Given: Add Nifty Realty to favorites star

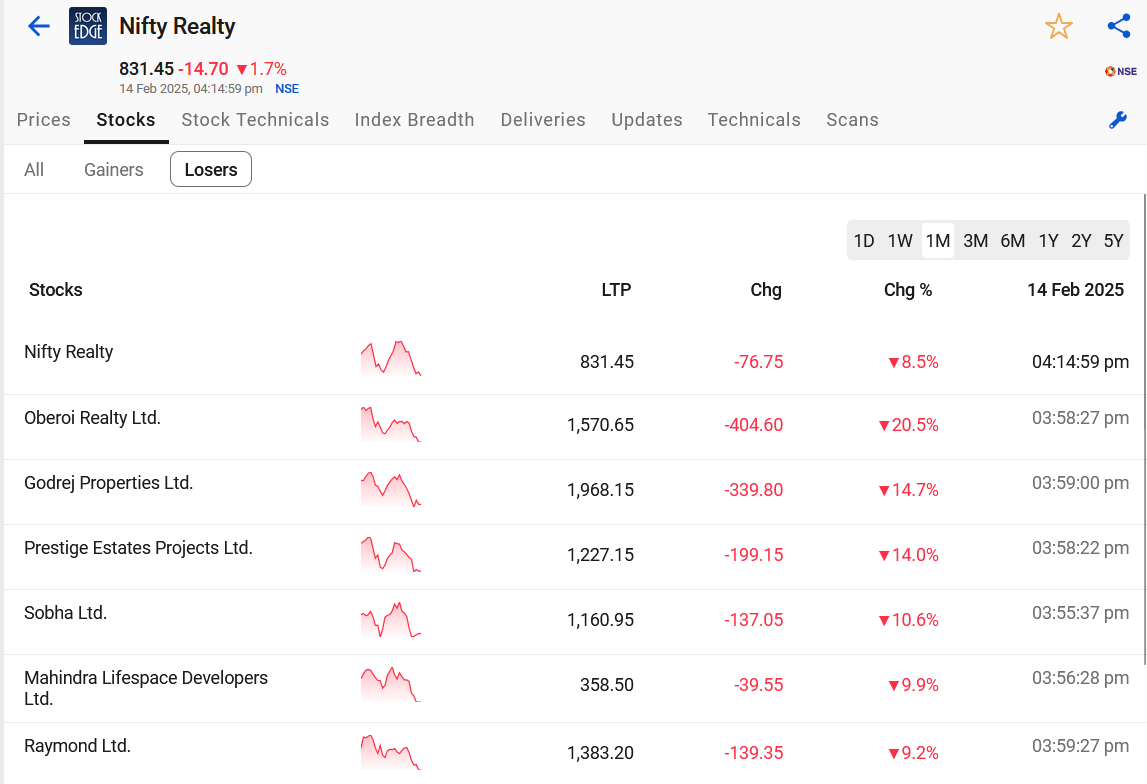Looking at the screenshot, I should coord(1058,27).
